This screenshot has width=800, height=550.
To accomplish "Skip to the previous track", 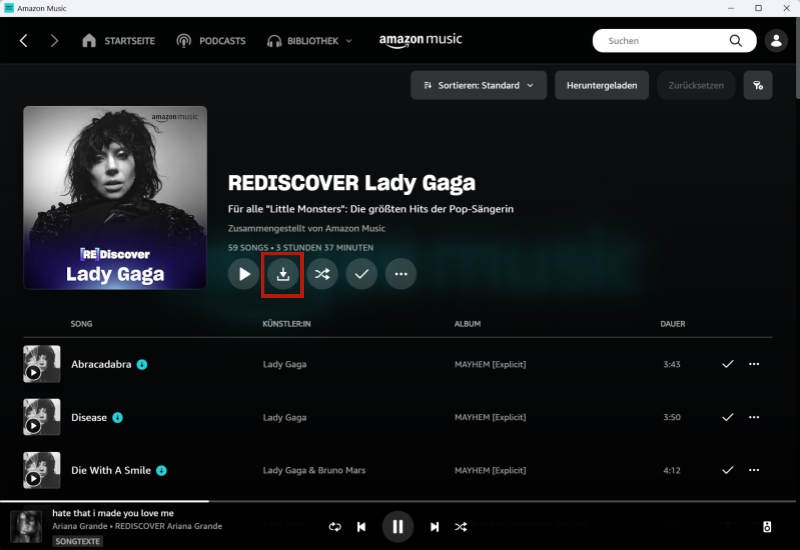I will pos(361,527).
